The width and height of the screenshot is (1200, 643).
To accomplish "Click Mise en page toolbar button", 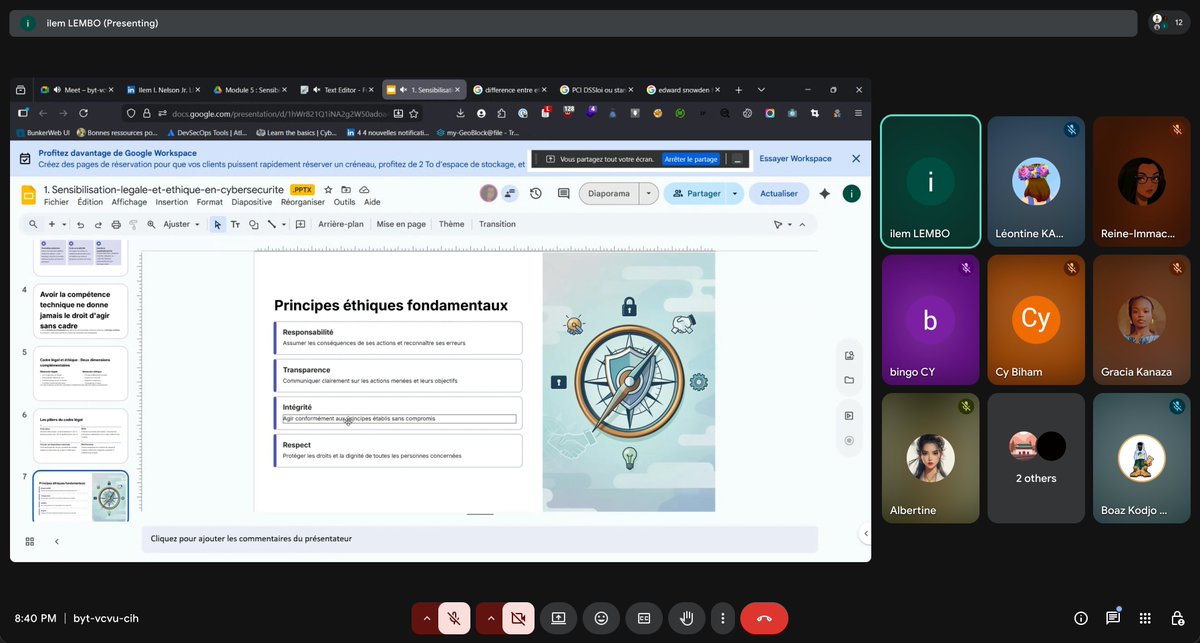I will coord(401,224).
